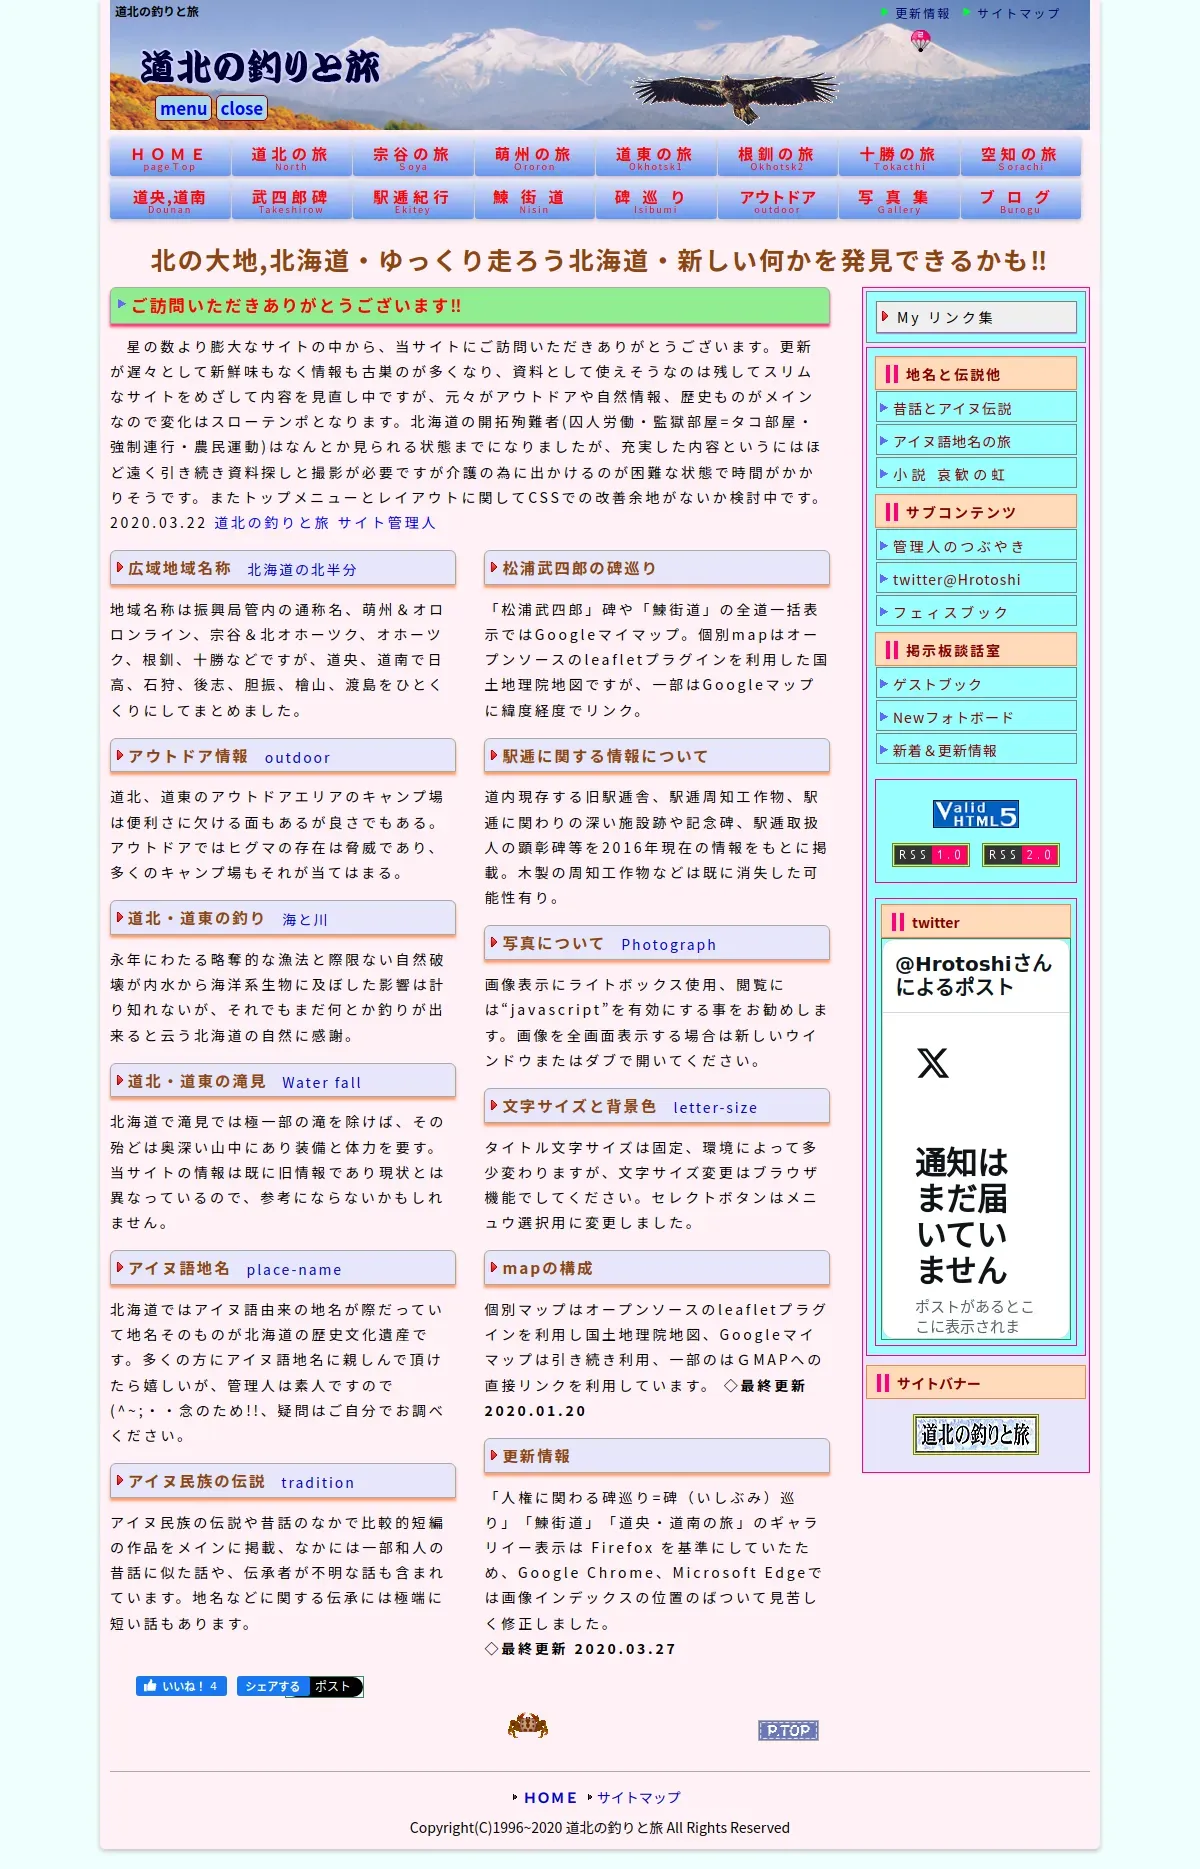Open the サイトマップ link at top right

(1017, 13)
